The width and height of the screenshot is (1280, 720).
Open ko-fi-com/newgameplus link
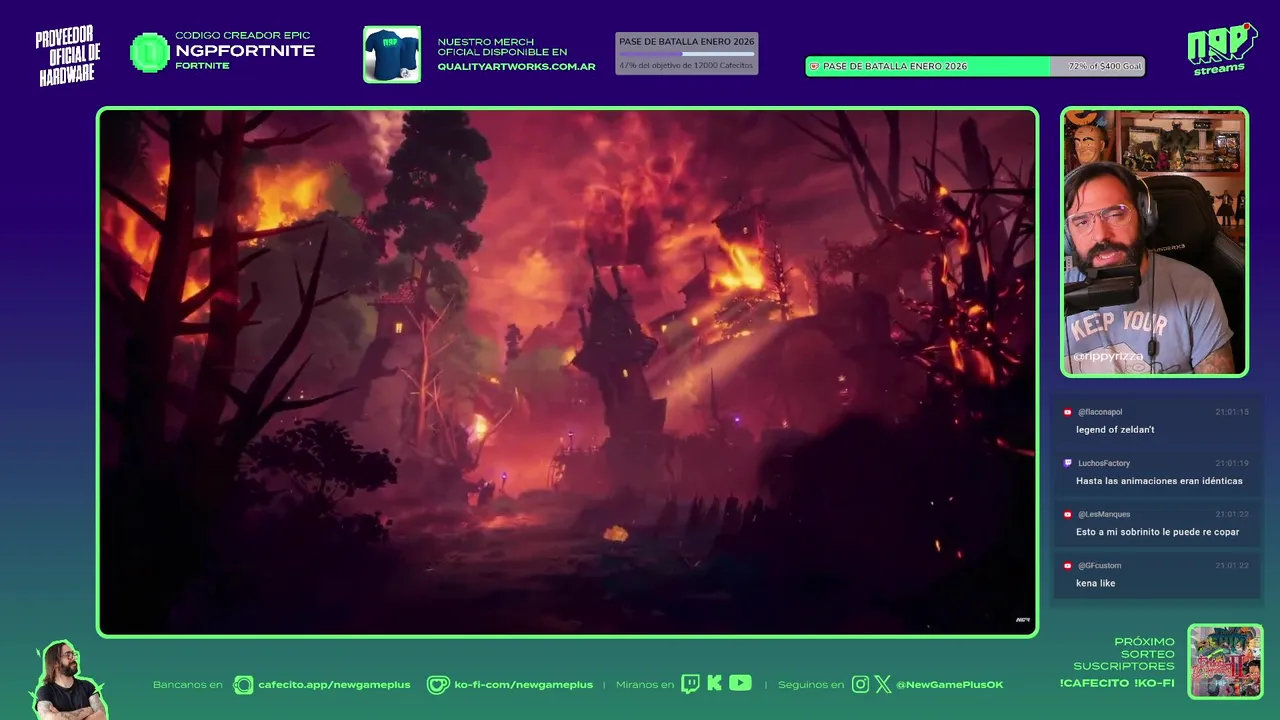click(x=523, y=685)
